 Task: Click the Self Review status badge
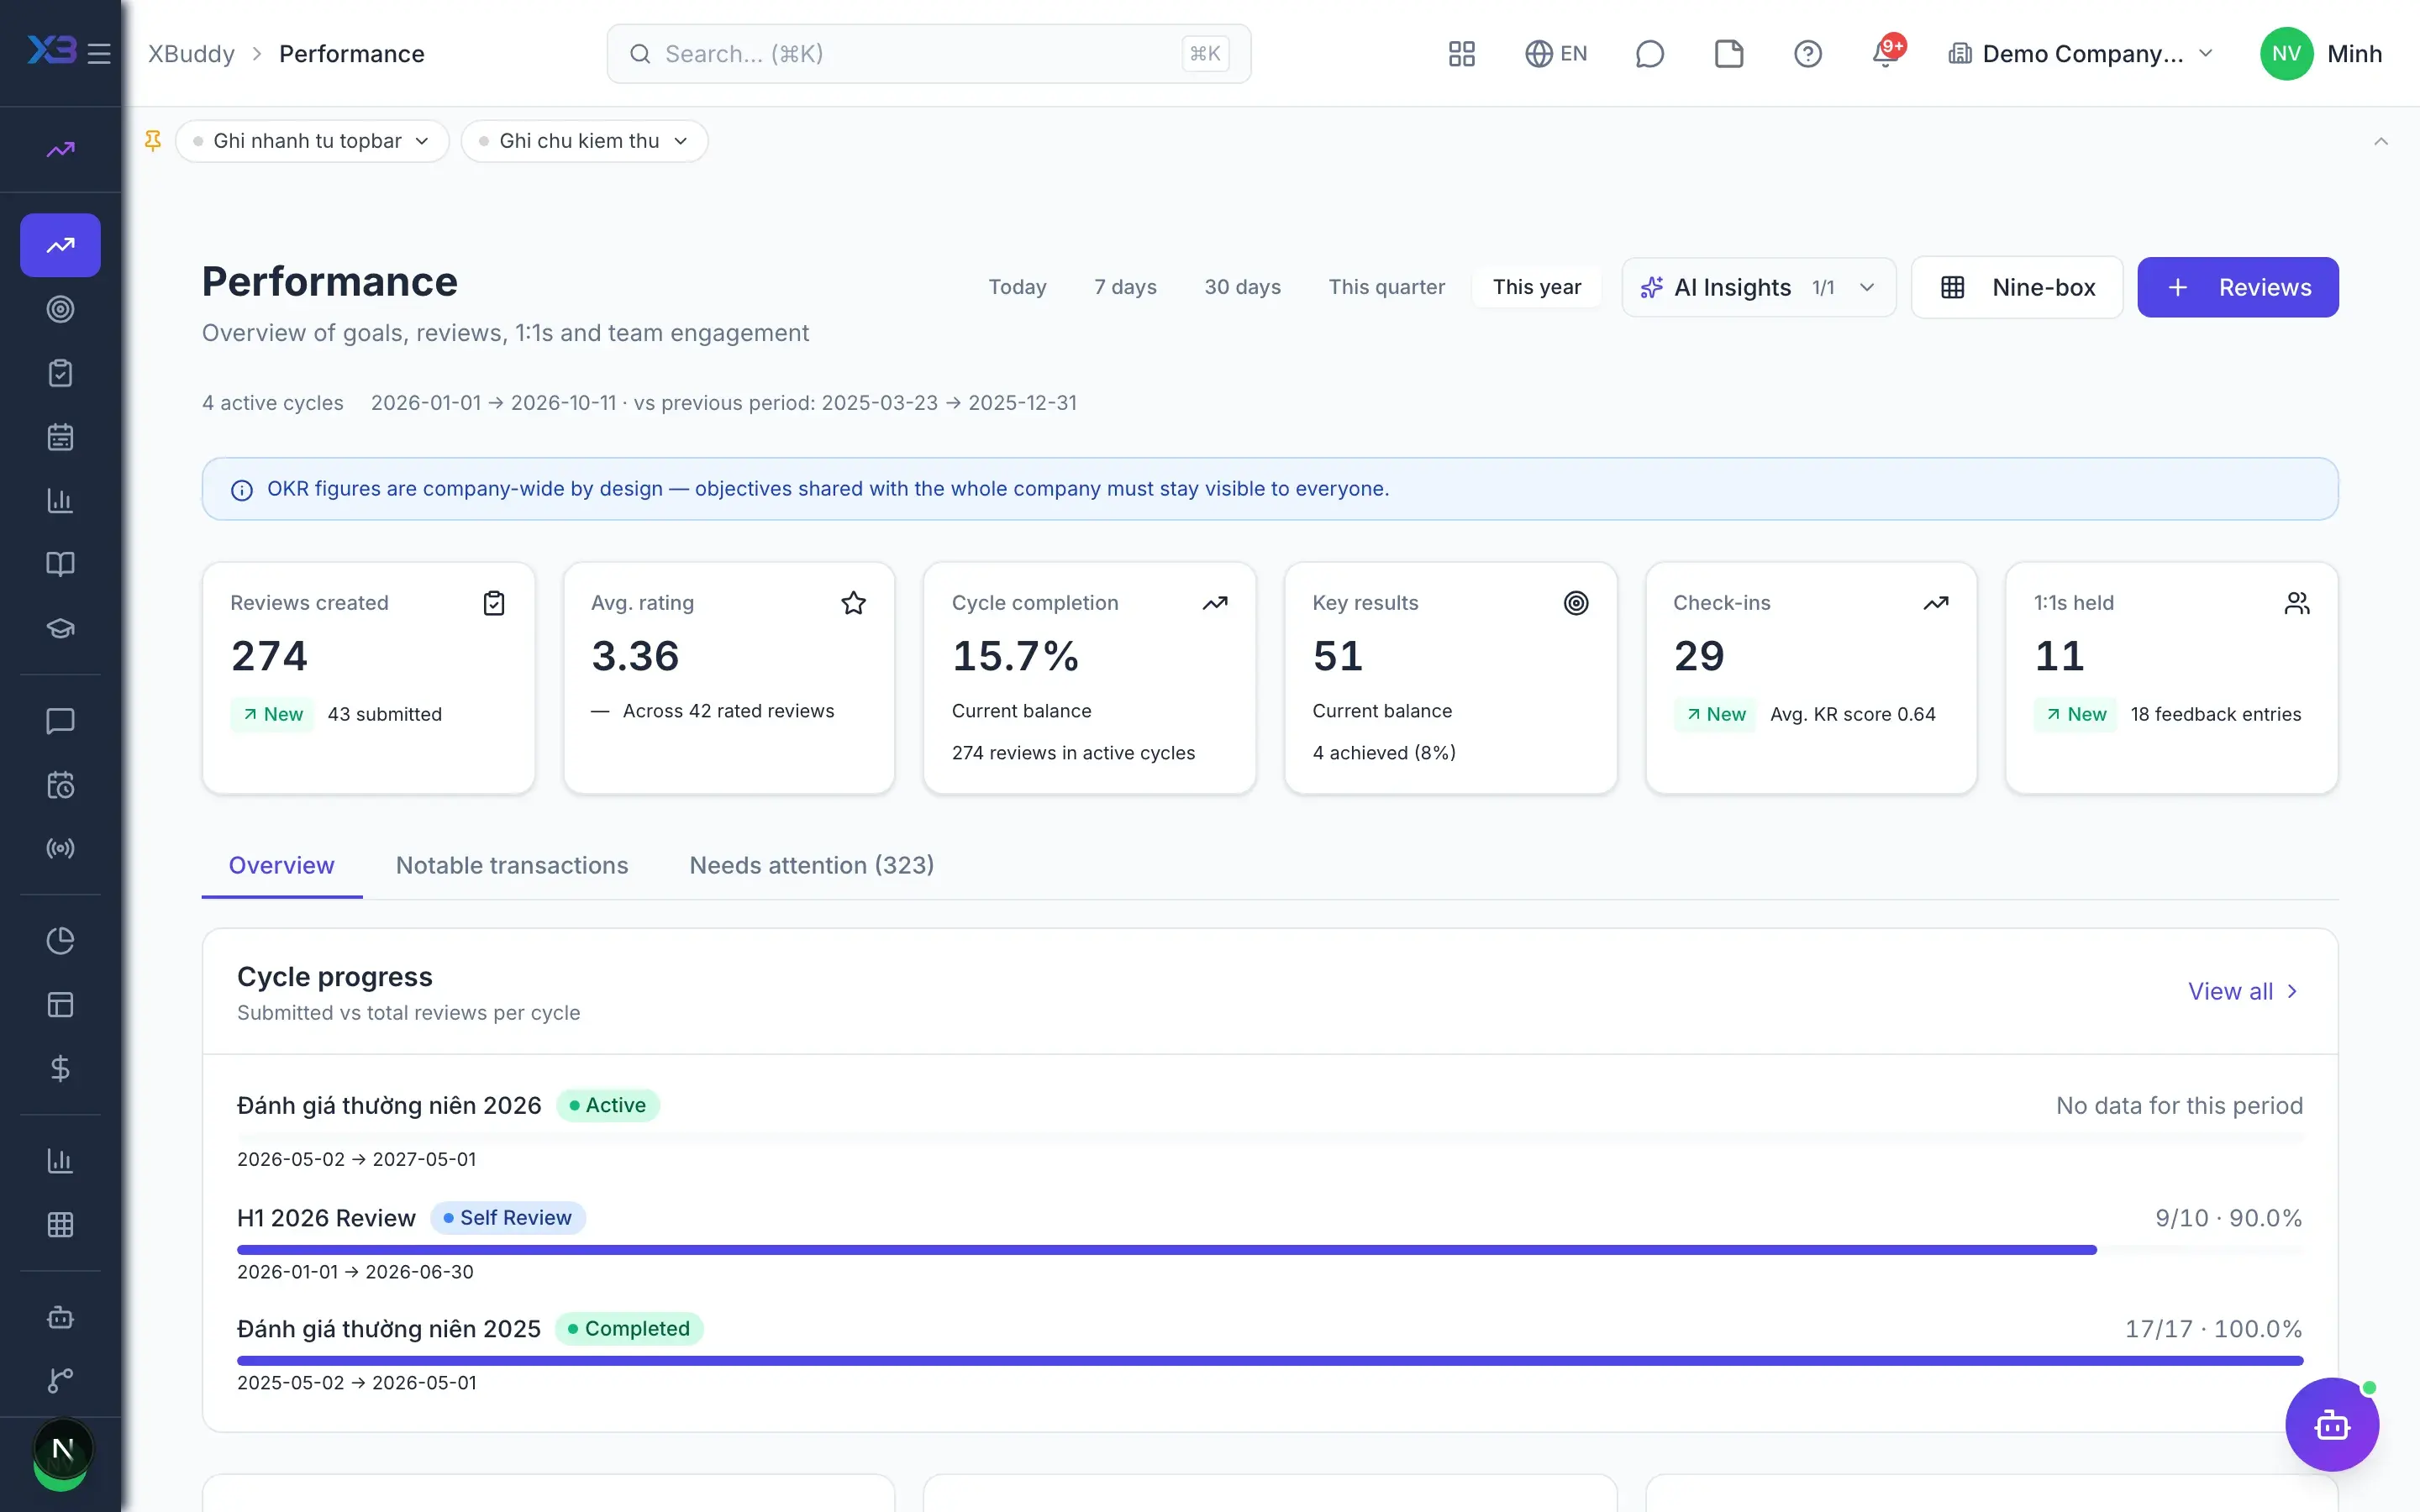pos(508,1218)
